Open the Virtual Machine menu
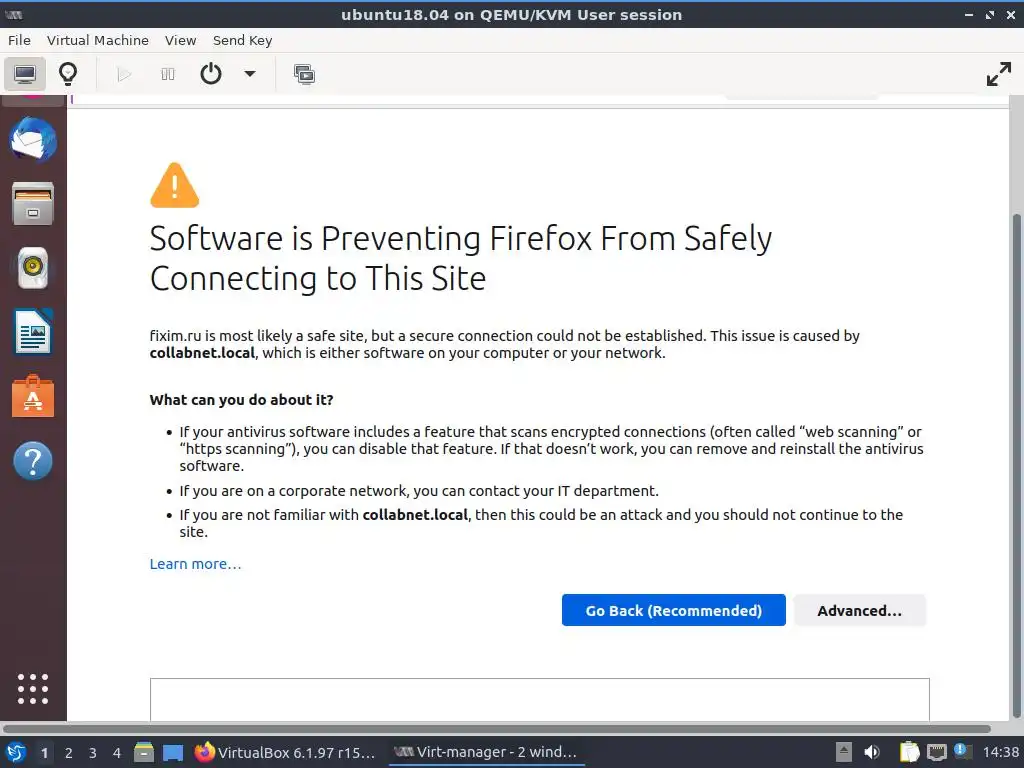 click(x=97, y=40)
